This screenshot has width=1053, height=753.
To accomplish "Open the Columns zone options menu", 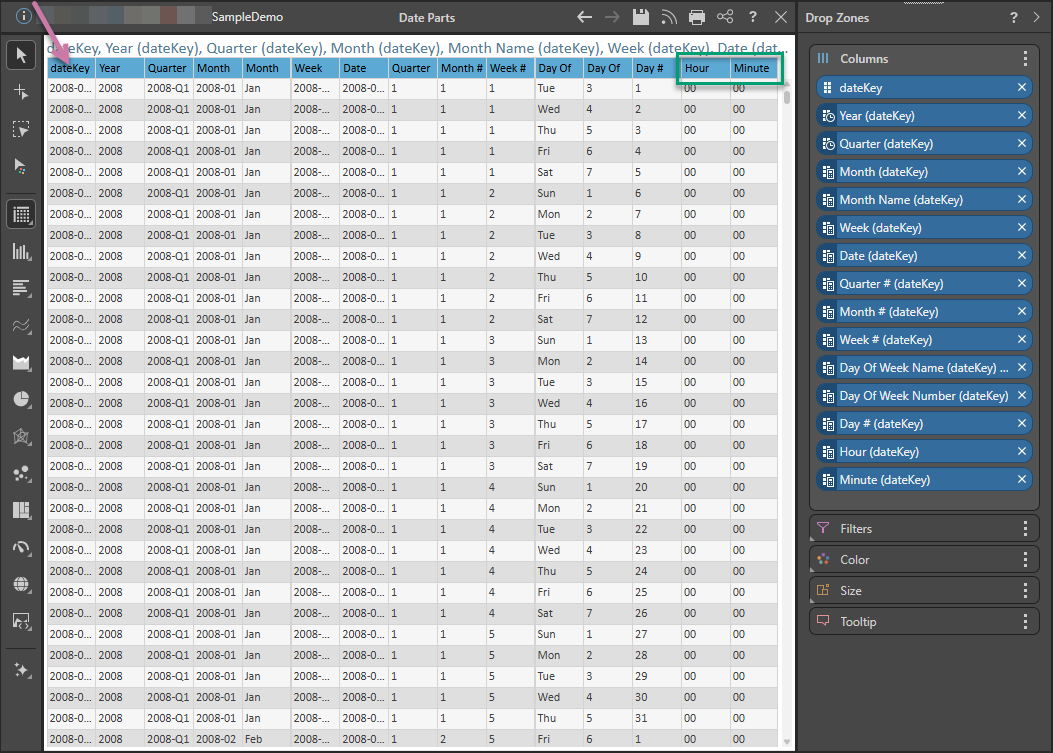I will coord(1025,59).
